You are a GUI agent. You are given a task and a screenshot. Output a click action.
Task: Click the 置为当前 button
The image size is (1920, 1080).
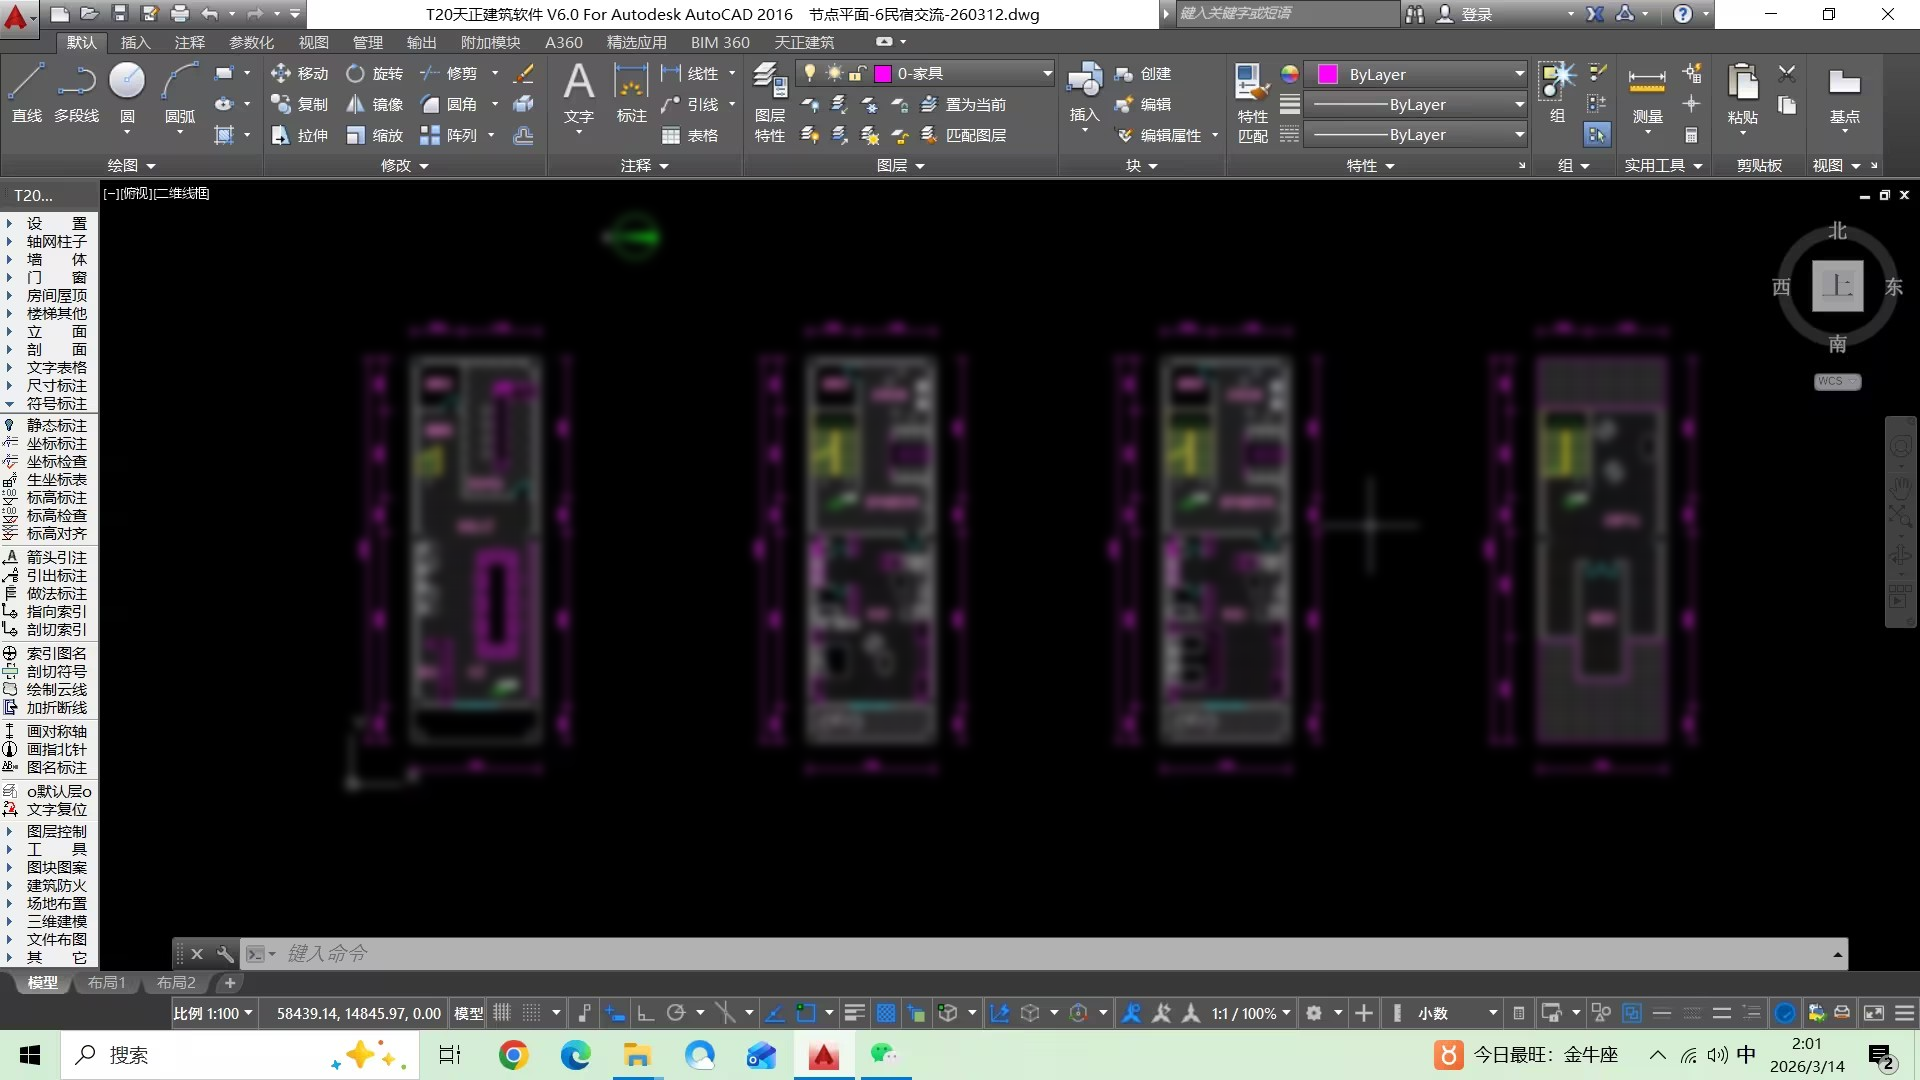963,104
